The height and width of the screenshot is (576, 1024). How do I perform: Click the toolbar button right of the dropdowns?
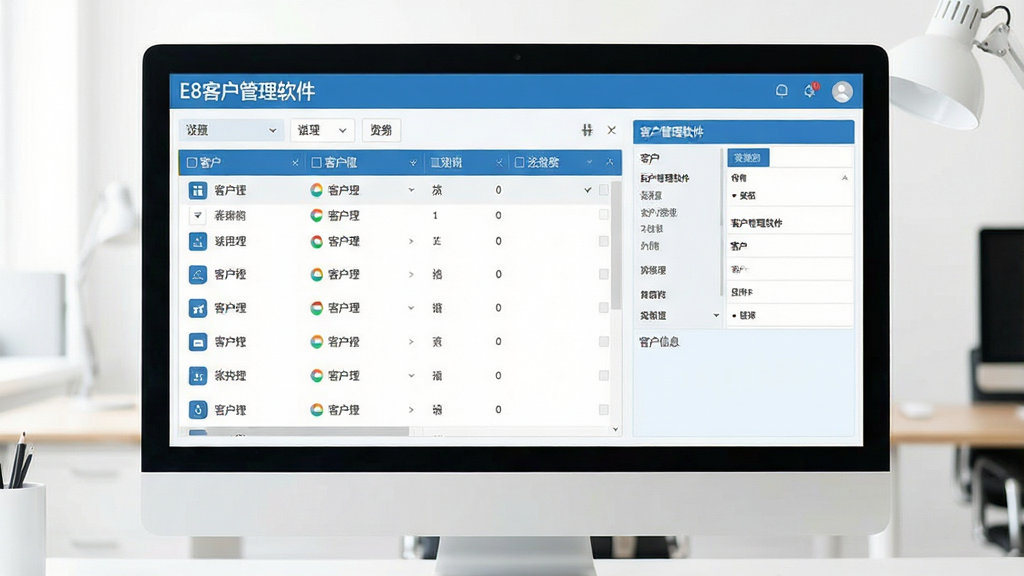(x=381, y=130)
